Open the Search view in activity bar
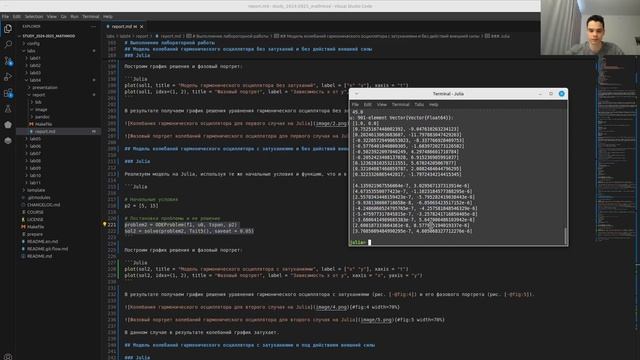The width and height of the screenshot is (640, 360). click(x=8, y=44)
